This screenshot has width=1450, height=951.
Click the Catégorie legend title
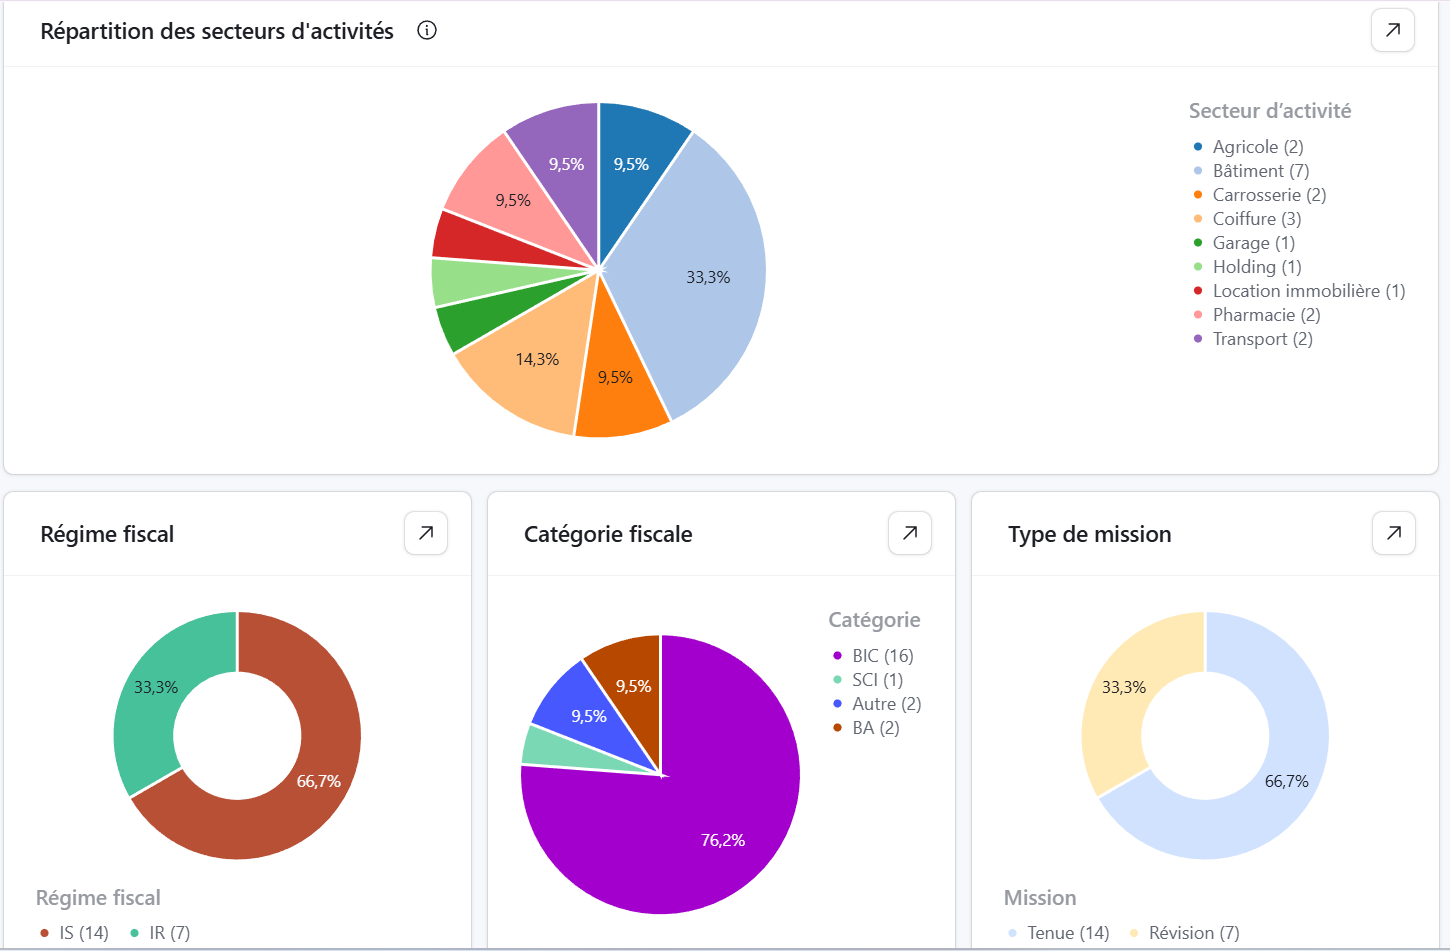[x=875, y=620]
